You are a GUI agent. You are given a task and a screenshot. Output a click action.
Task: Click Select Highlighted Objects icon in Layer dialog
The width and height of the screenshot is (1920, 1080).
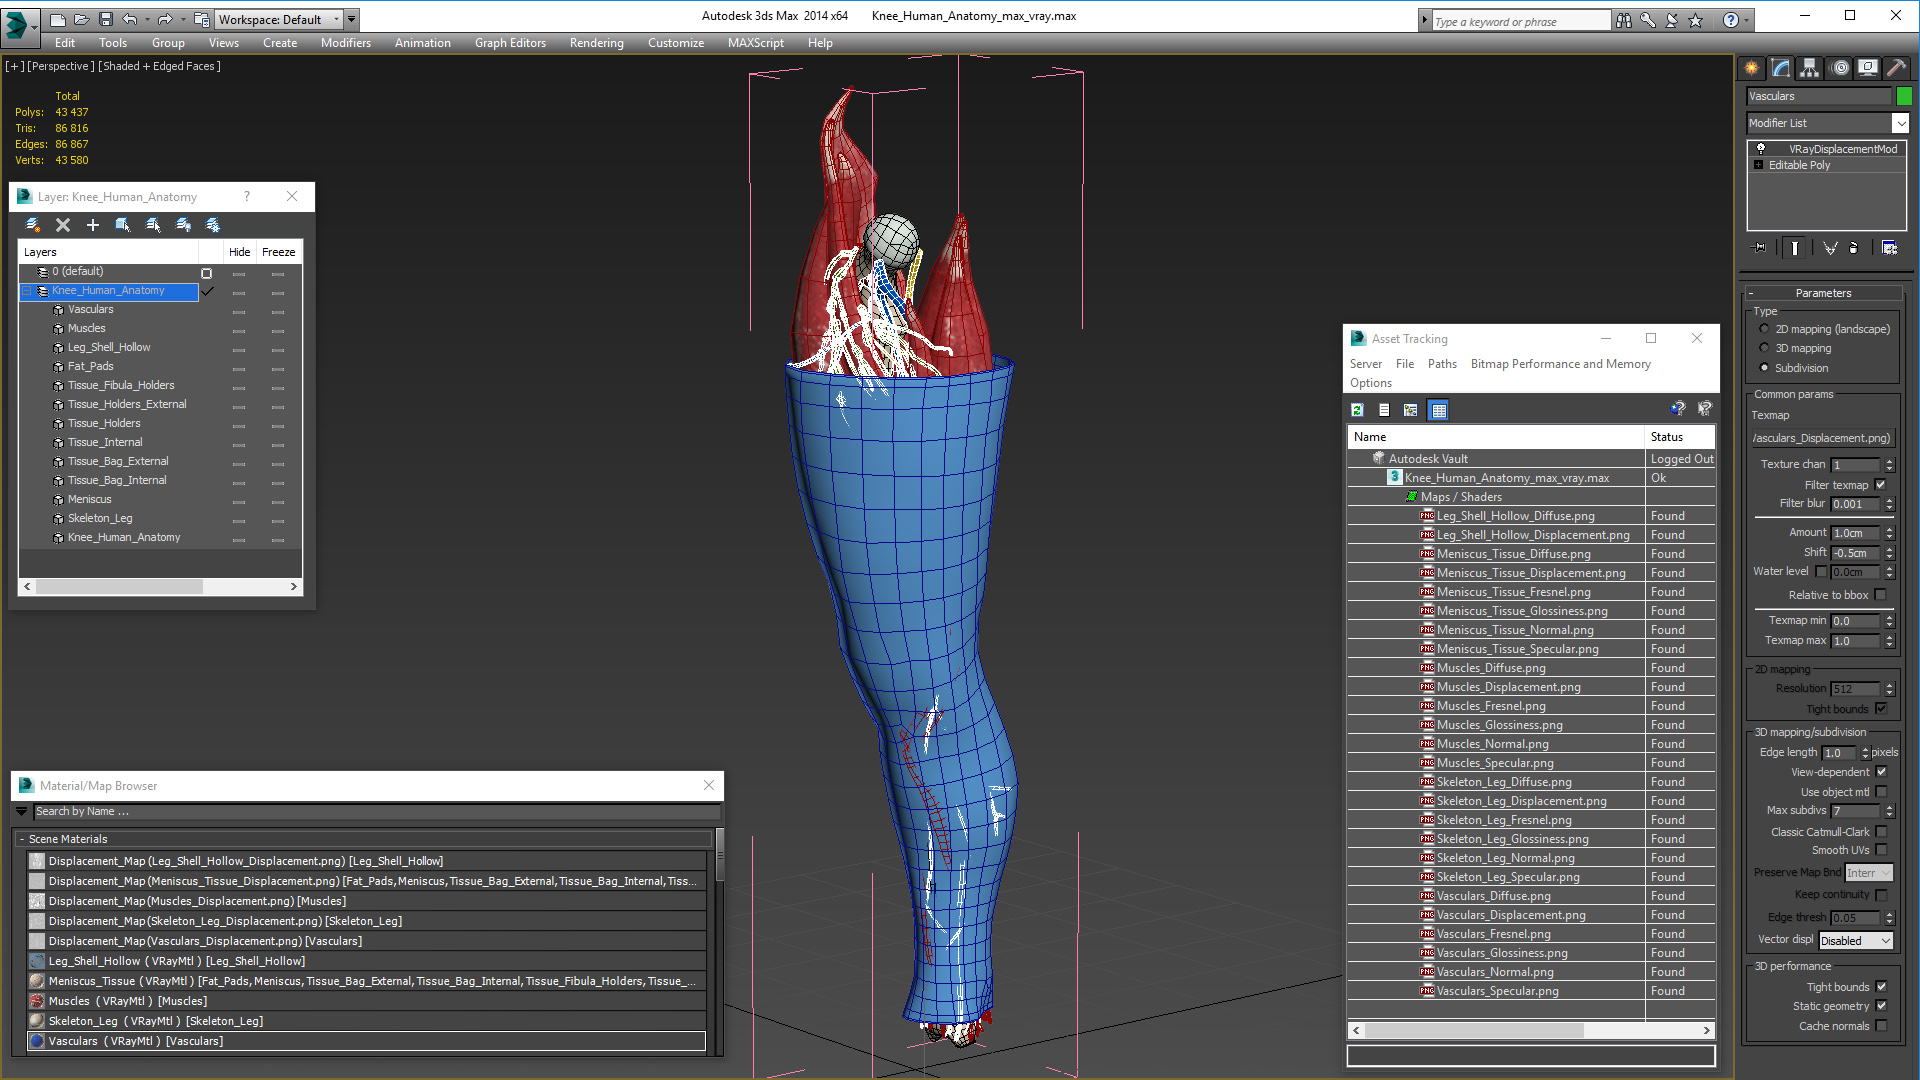tap(123, 225)
